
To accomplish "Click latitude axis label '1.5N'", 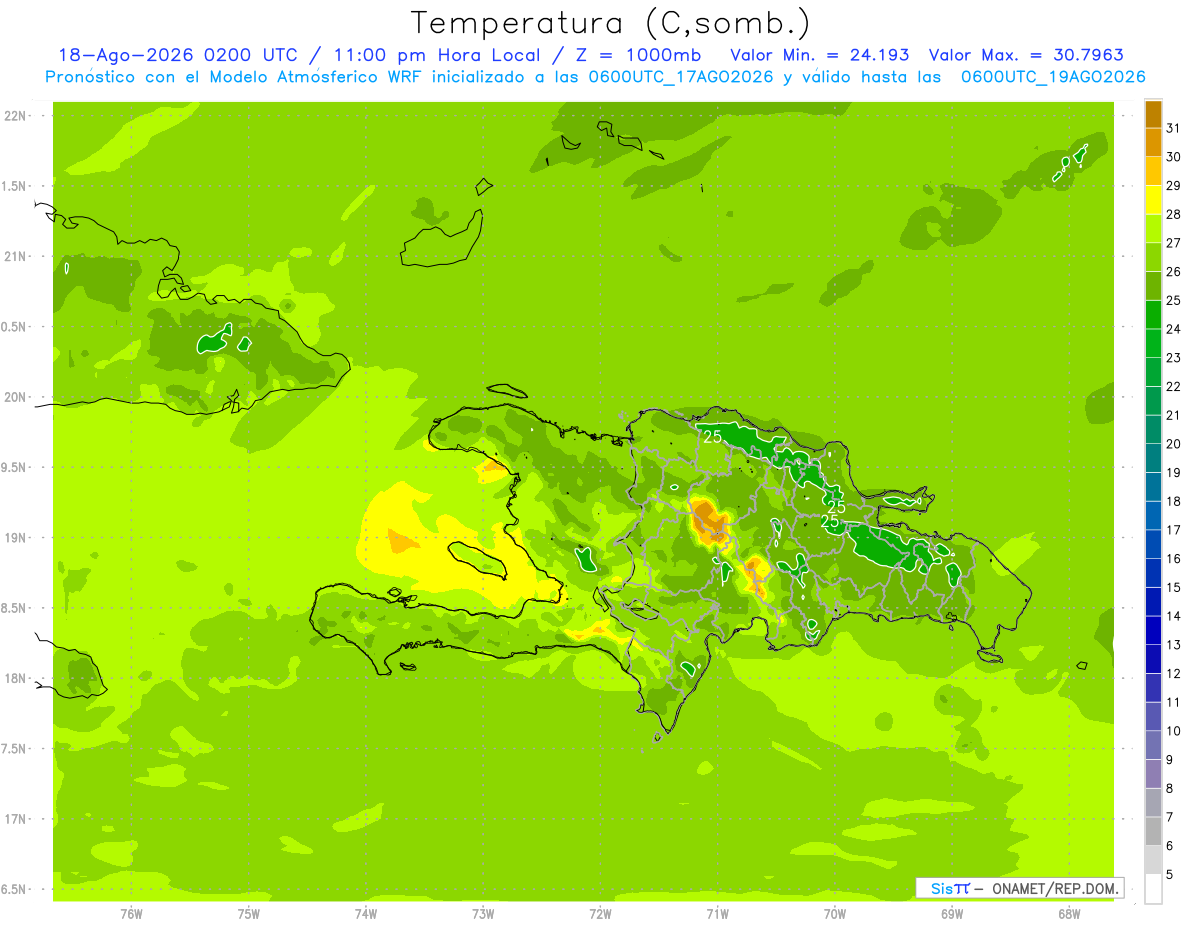I will tap(14, 187).
